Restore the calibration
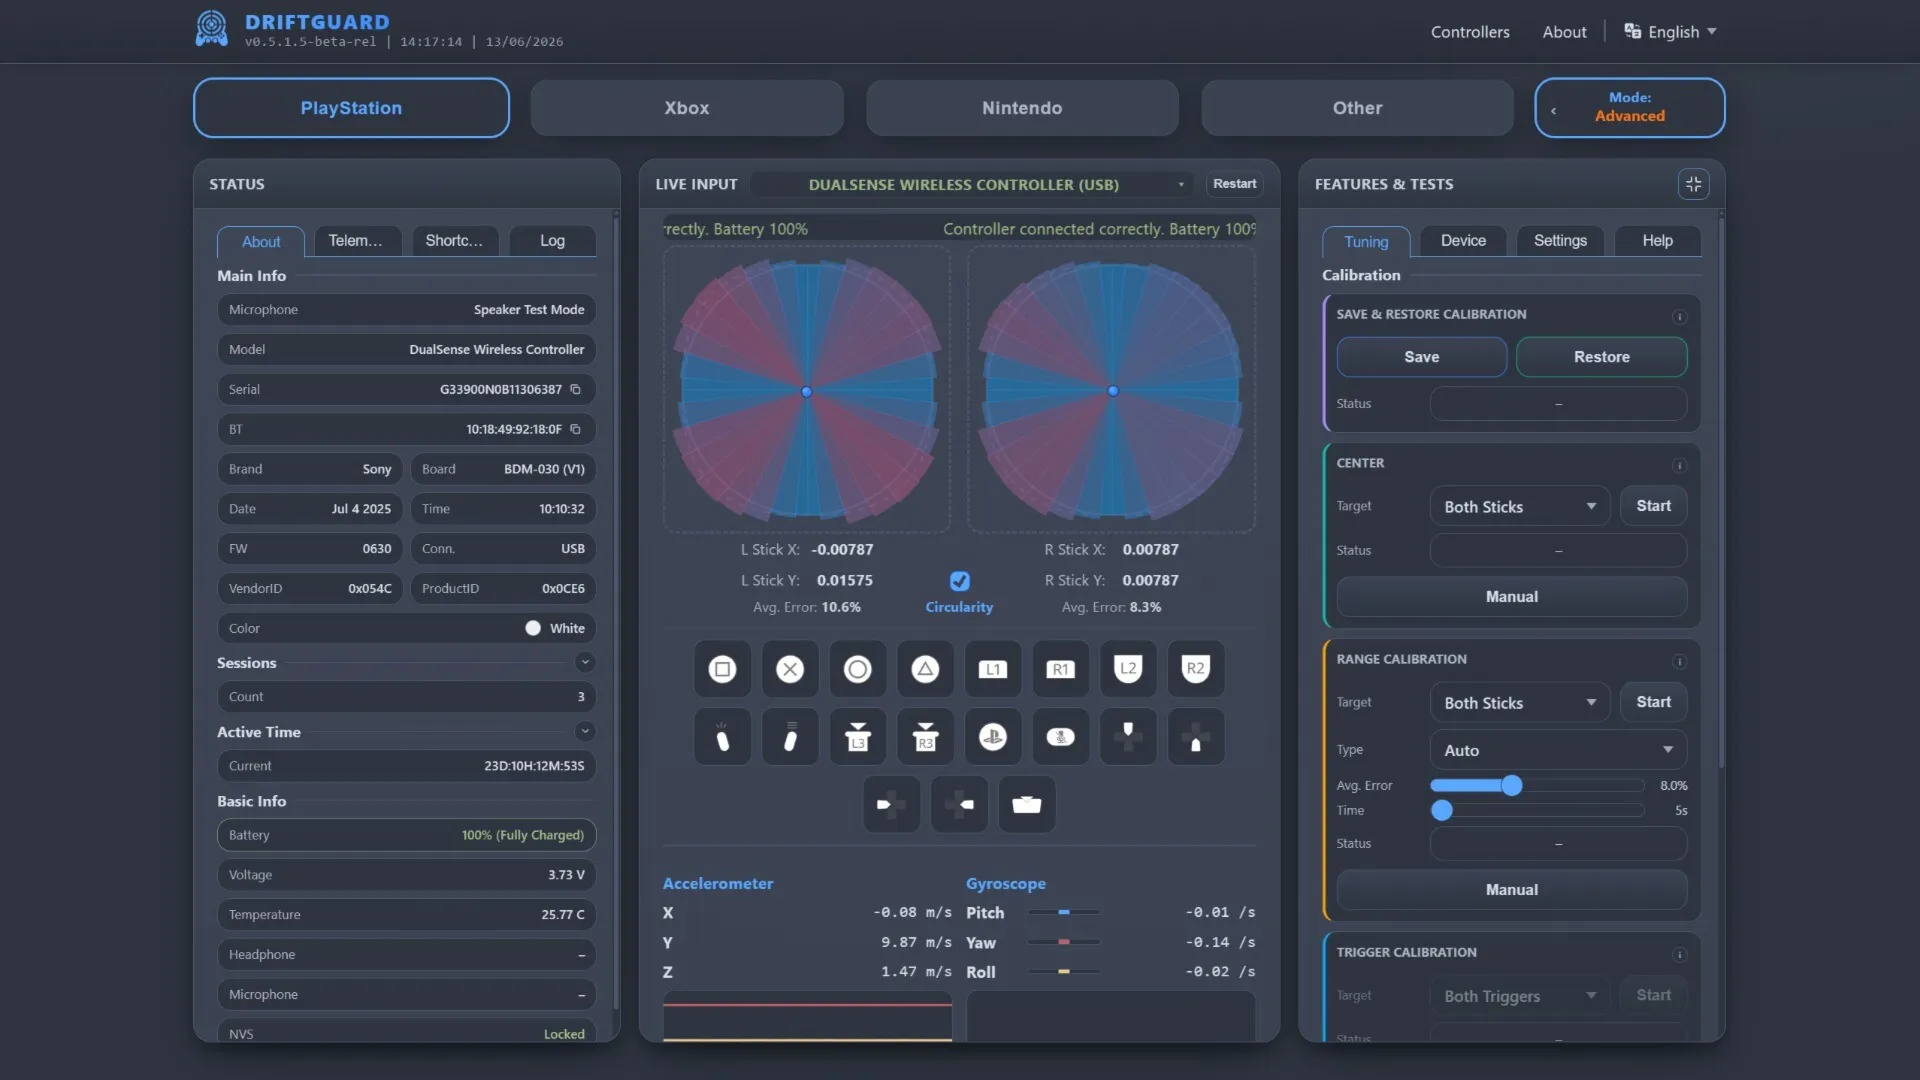The height and width of the screenshot is (1080, 1920). pyautogui.click(x=1601, y=357)
